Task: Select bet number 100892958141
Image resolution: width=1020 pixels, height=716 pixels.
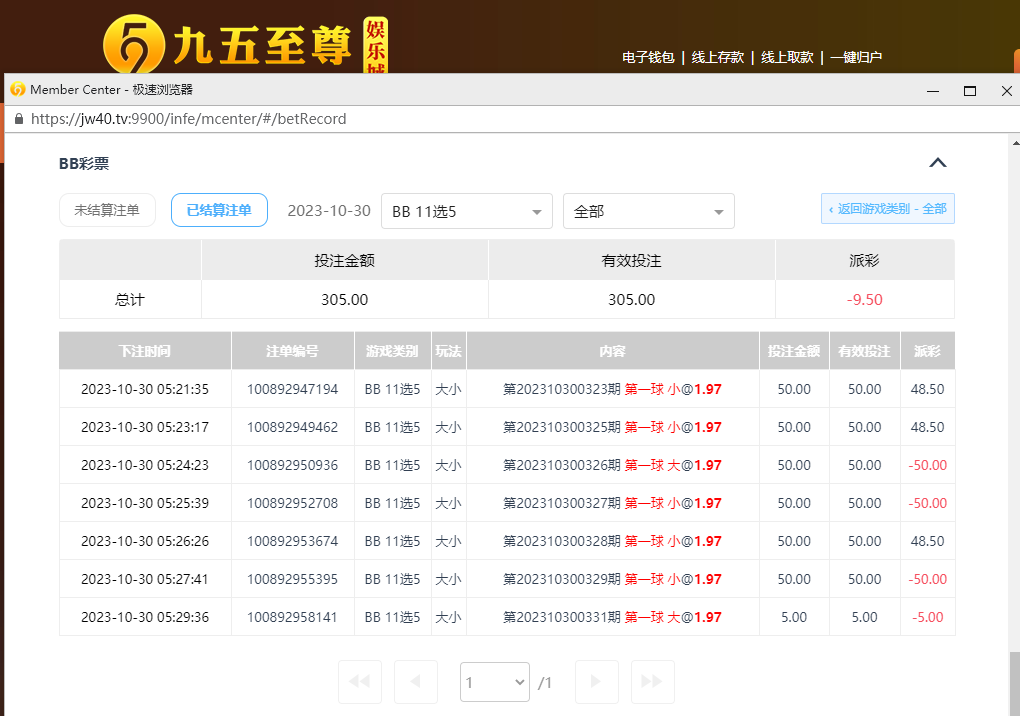Action: tap(293, 617)
